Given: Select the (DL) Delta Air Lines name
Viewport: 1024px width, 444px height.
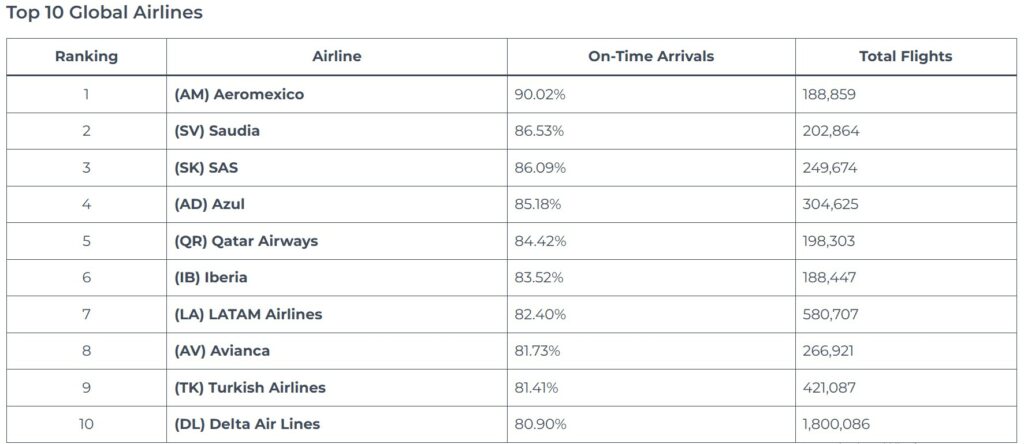Looking at the screenshot, I should coord(247,424).
